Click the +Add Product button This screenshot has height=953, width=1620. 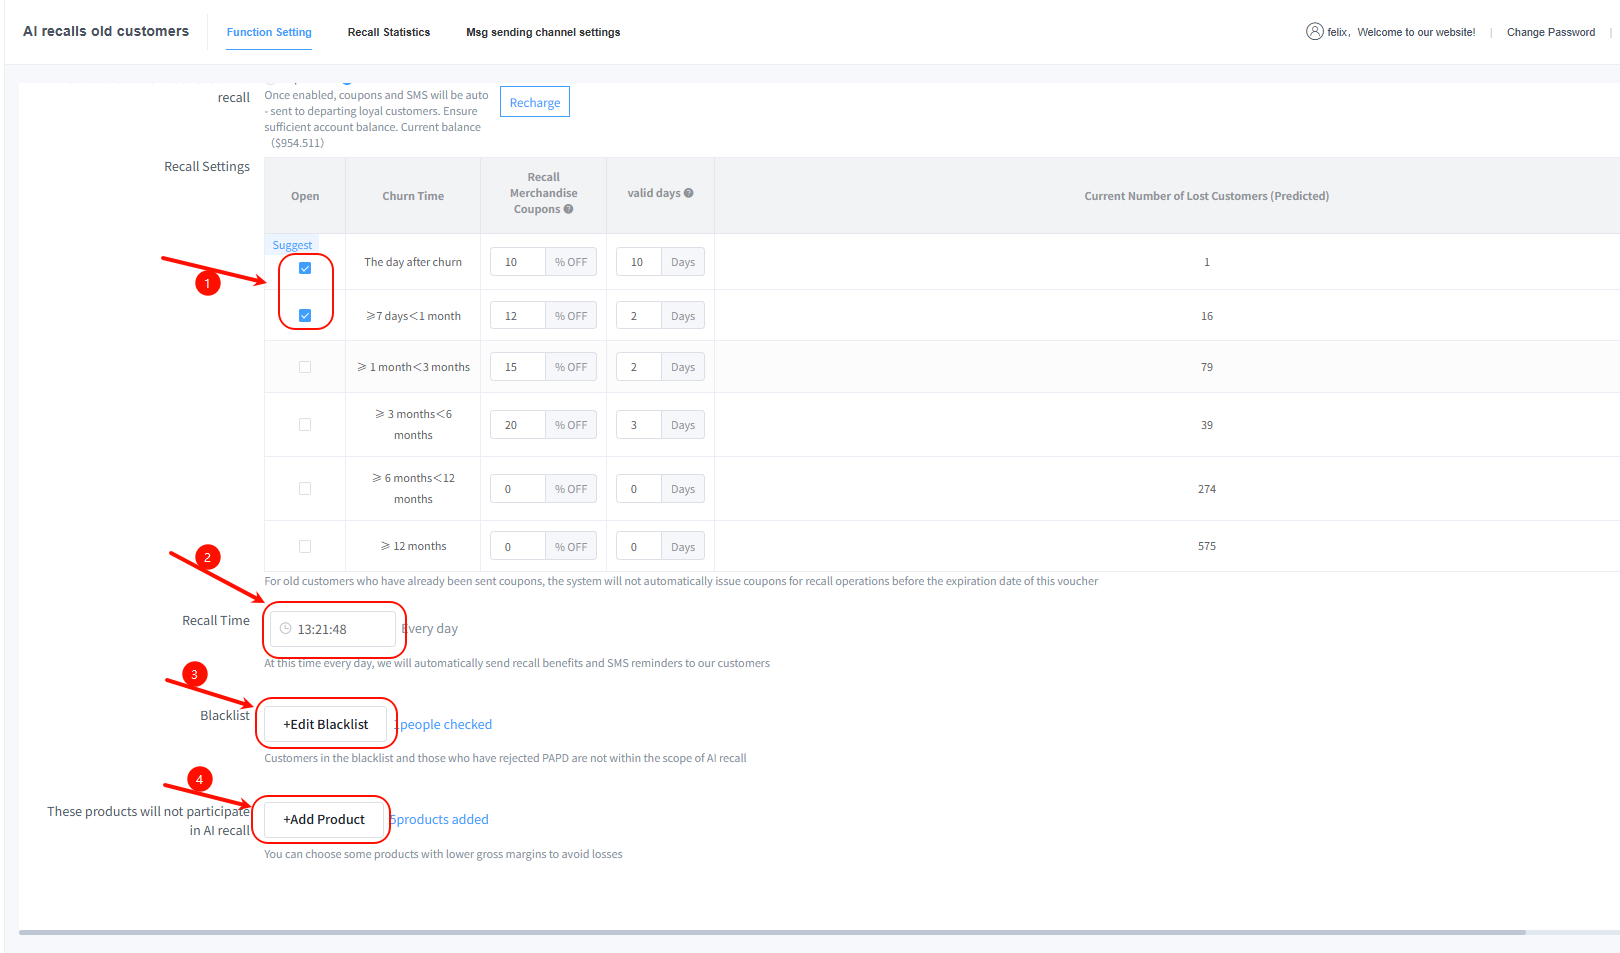click(x=324, y=819)
